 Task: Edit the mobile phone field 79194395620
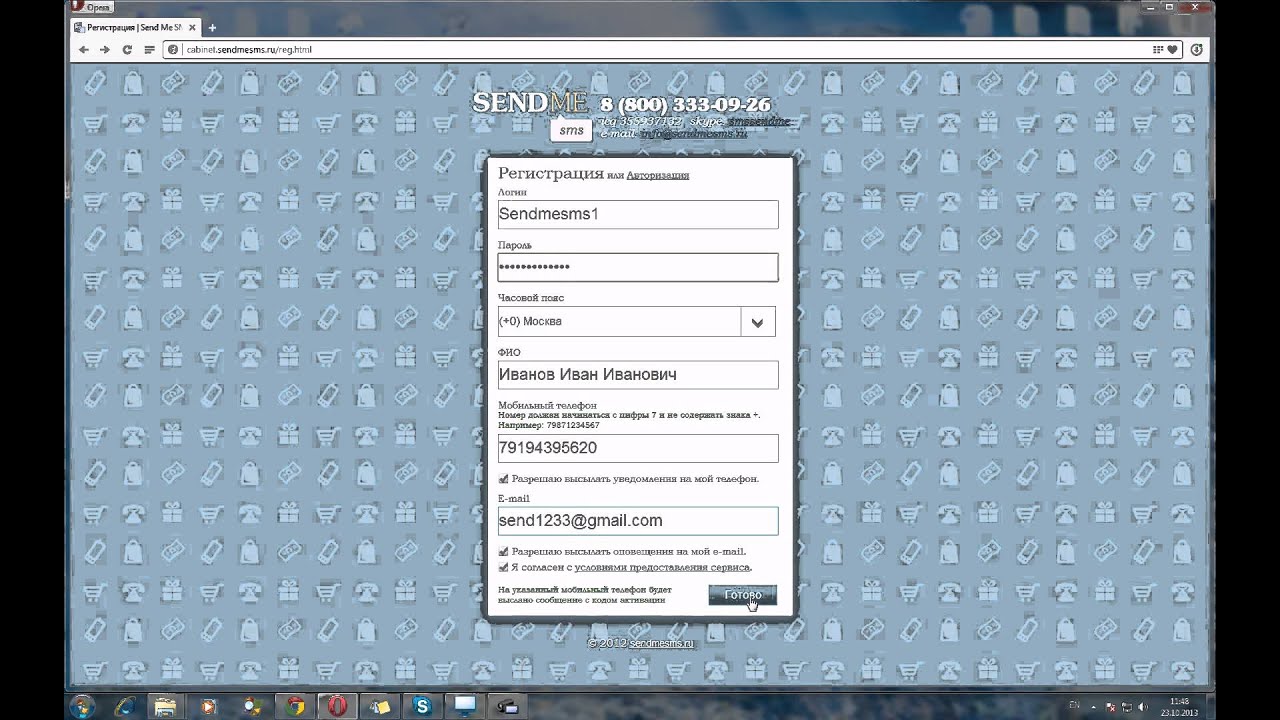638,448
